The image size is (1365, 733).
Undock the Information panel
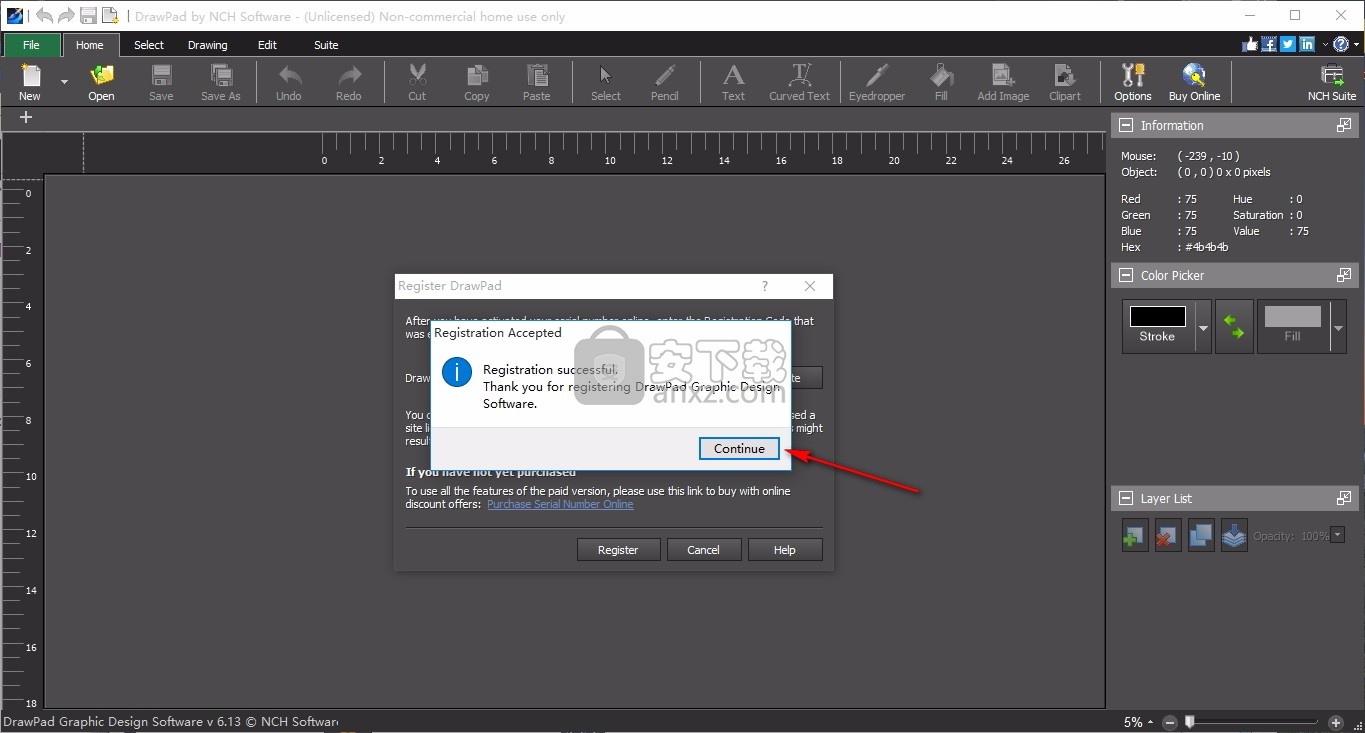[1344, 125]
